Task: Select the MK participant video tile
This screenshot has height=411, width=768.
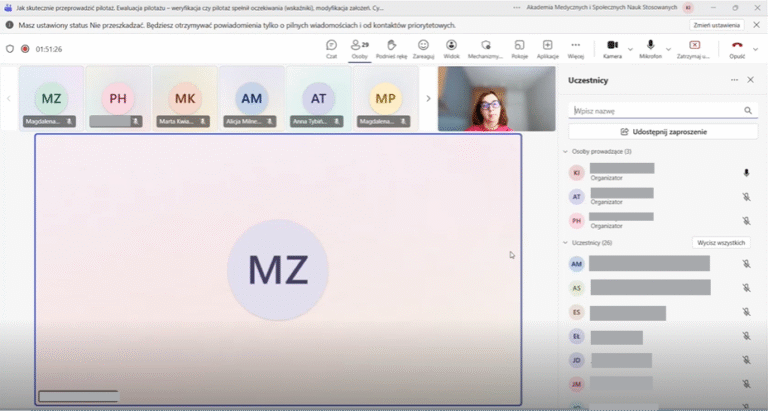Action: point(185,98)
